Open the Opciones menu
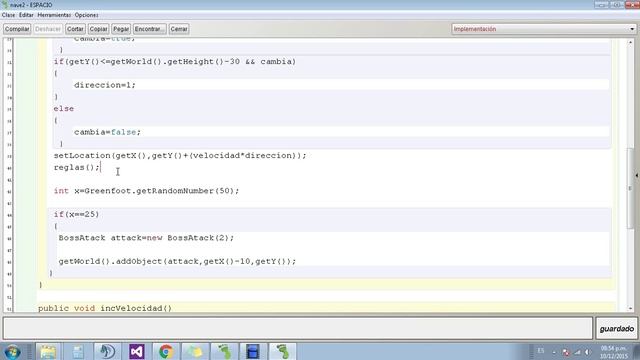This screenshot has width=640, height=360. (87, 15)
